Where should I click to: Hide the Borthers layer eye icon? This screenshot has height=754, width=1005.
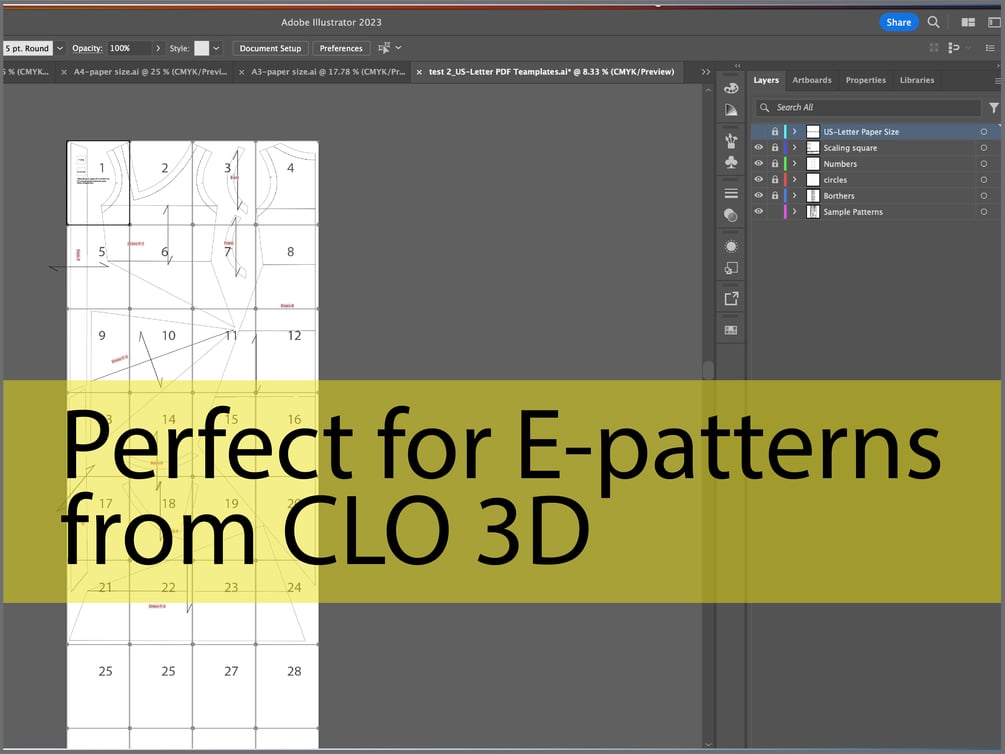click(x=759, y=196)
